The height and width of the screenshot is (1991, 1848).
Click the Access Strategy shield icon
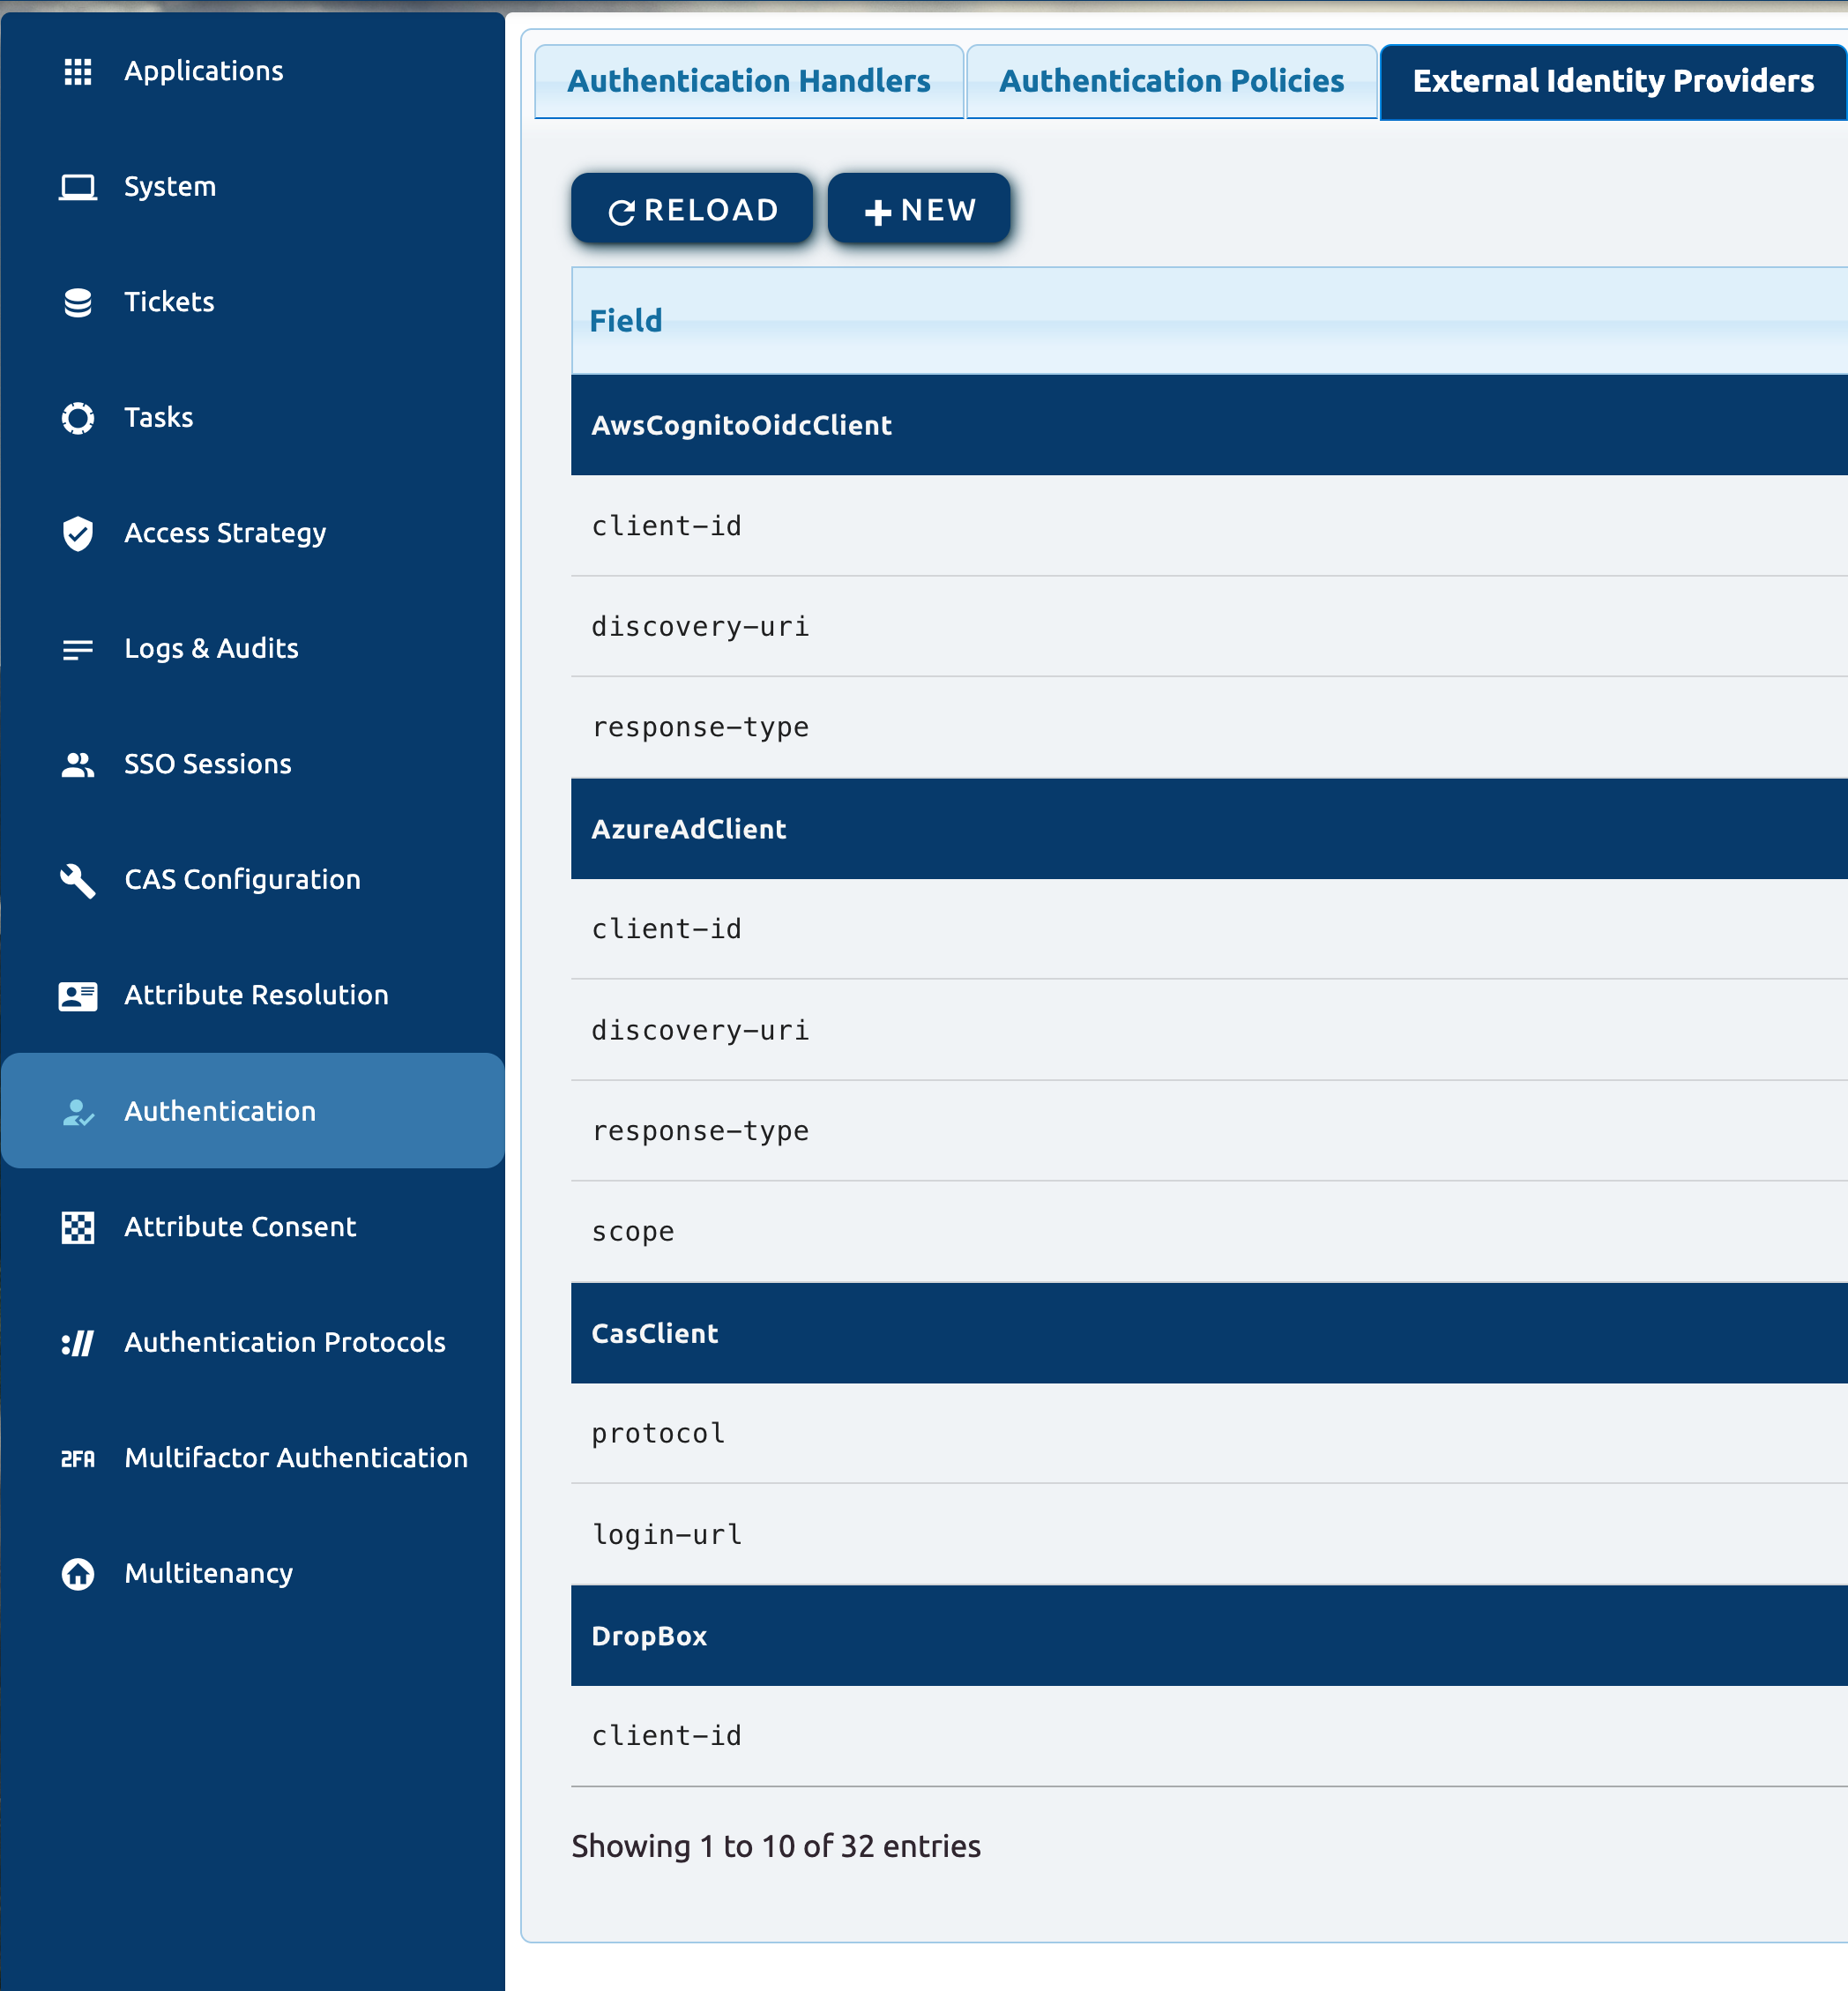click(x=78, y=533)
